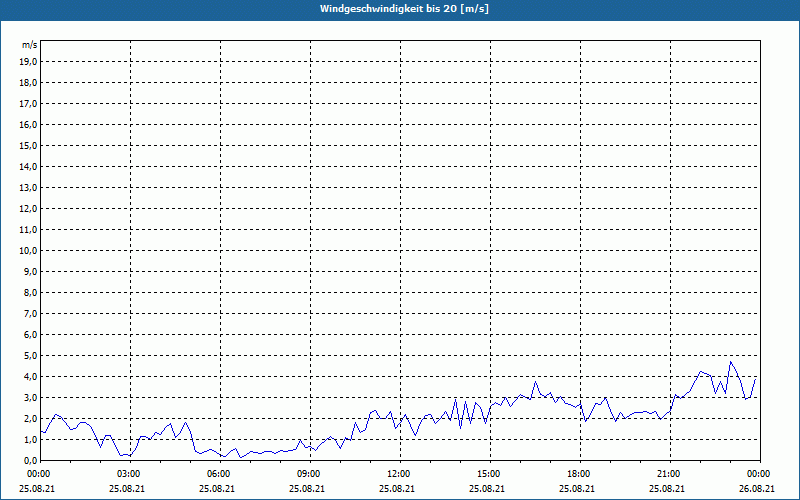Click the 0,0 y-axis label

[x=30, y=460]
